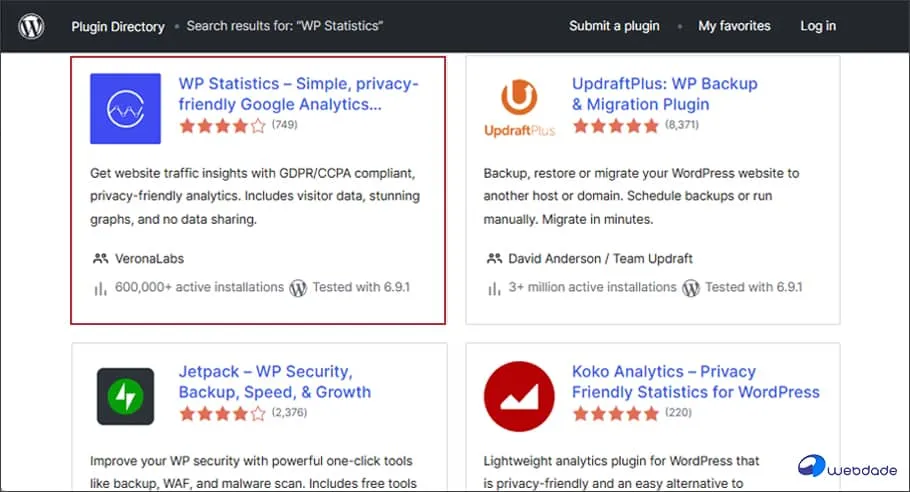This screenshot has height=492, width=910.
Task: Open Koko Analytics plugin title link
Action: coord(695,381)
